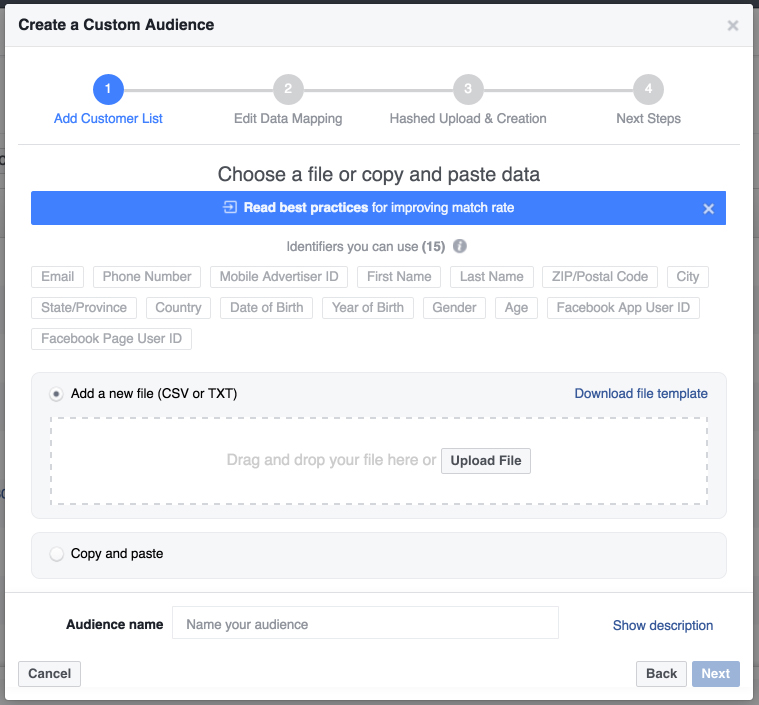Dismiss the best practices blue banner

[708, 209]
